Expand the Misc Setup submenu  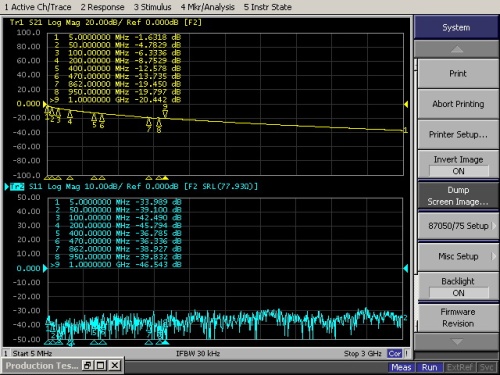[458, 256]
